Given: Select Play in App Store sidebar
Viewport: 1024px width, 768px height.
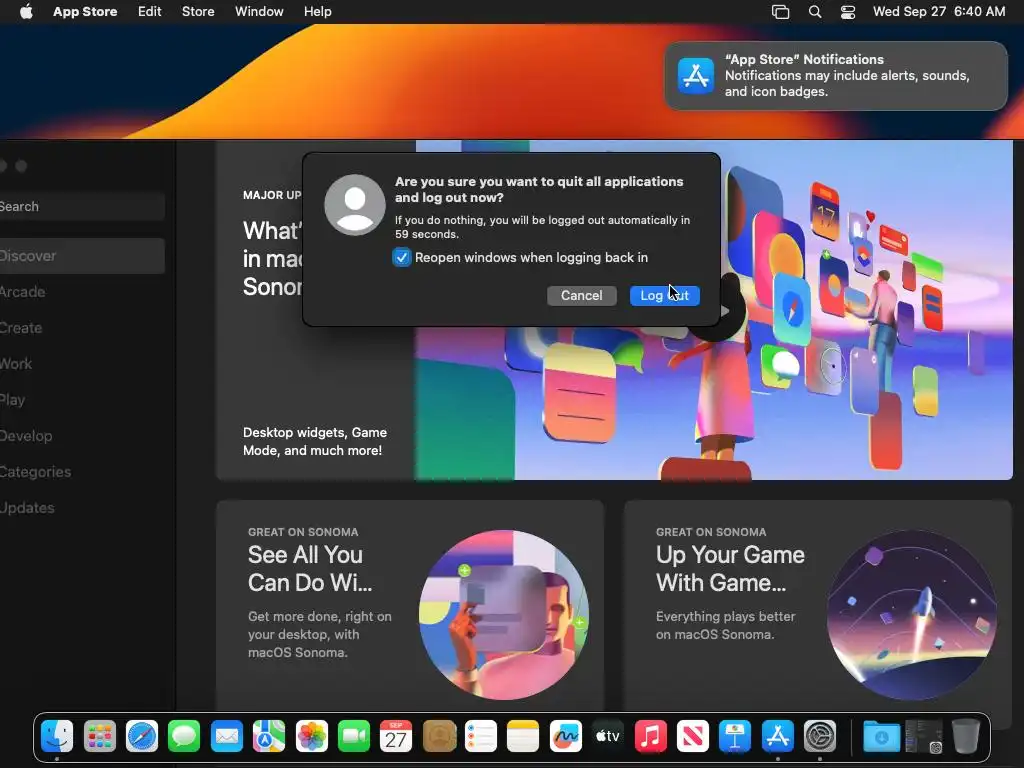Looking at the screenshot, I should (x=80, y=400).
